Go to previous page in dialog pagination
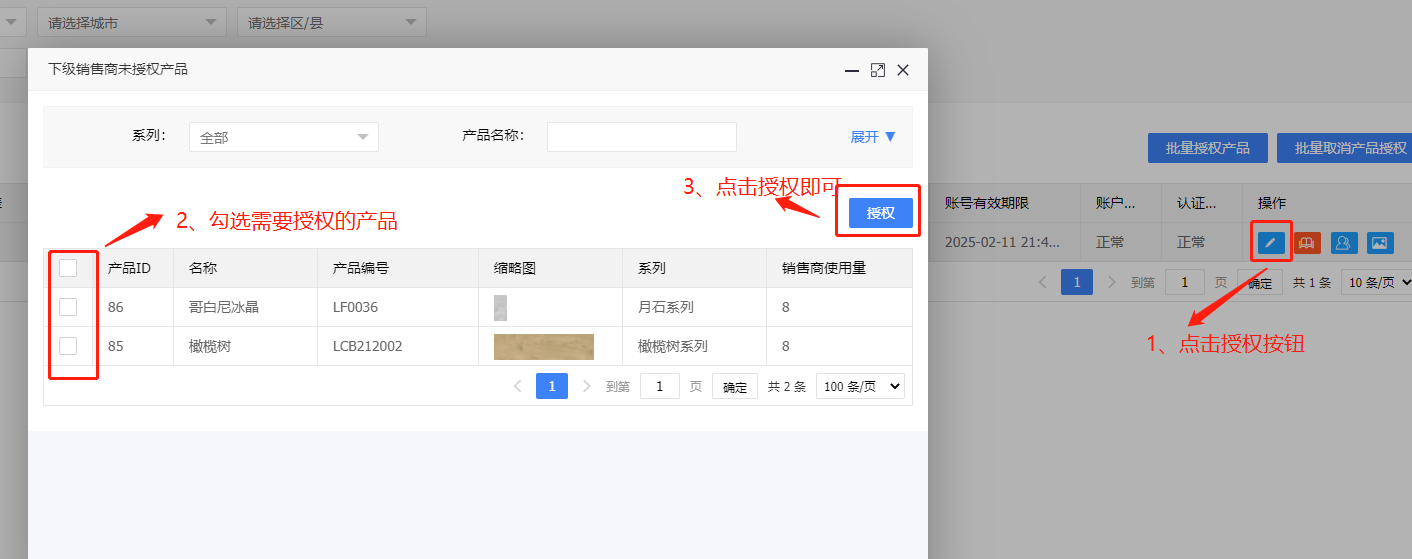This screenshot has height=559, width=1412. [x=517, y=386]
